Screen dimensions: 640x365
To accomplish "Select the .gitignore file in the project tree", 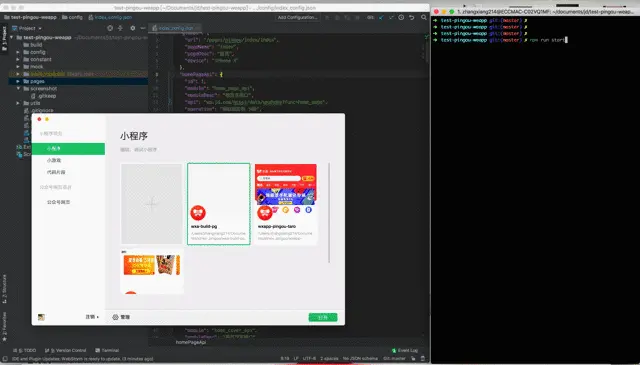I will click(39, 110).
